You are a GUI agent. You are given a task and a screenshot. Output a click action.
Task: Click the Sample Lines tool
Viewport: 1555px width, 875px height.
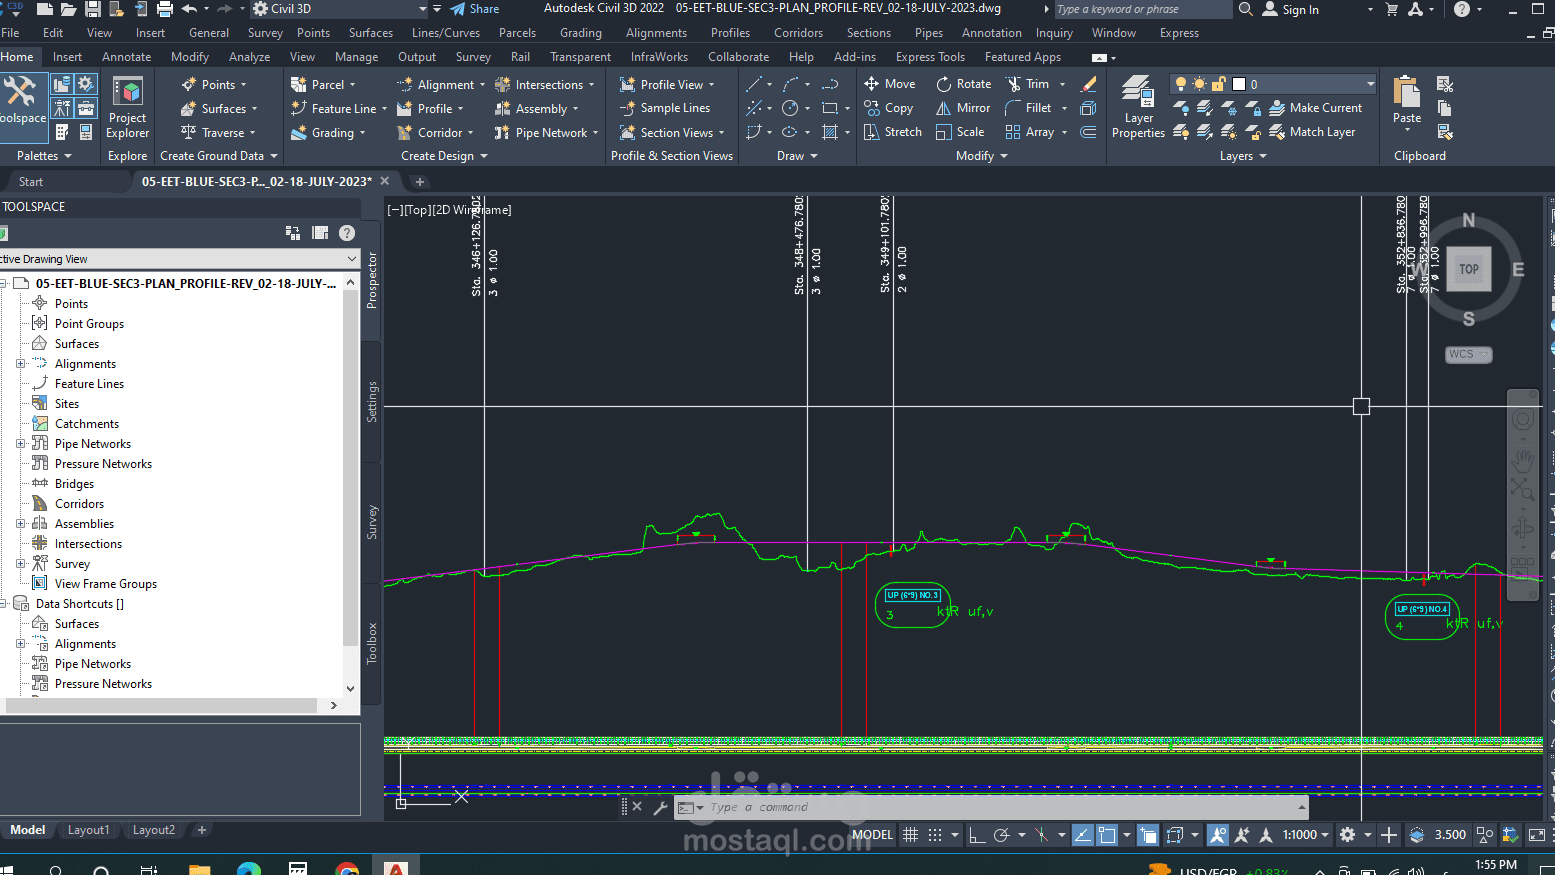click(x=664, y=108)
